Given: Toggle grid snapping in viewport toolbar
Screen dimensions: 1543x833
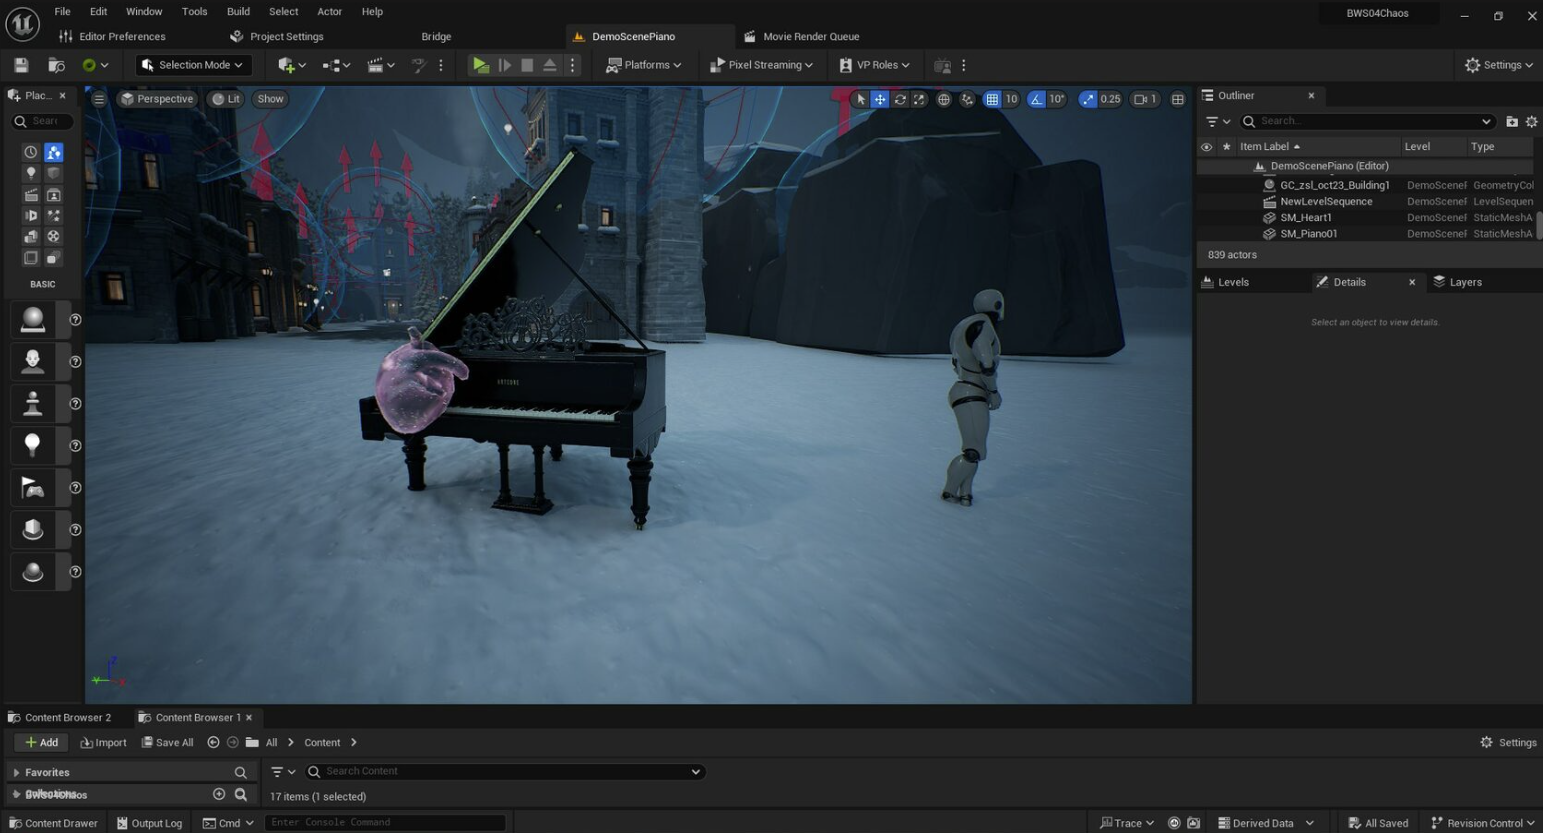Looking at the screenshot, I should pyautogui.click(x=992, y=99).
